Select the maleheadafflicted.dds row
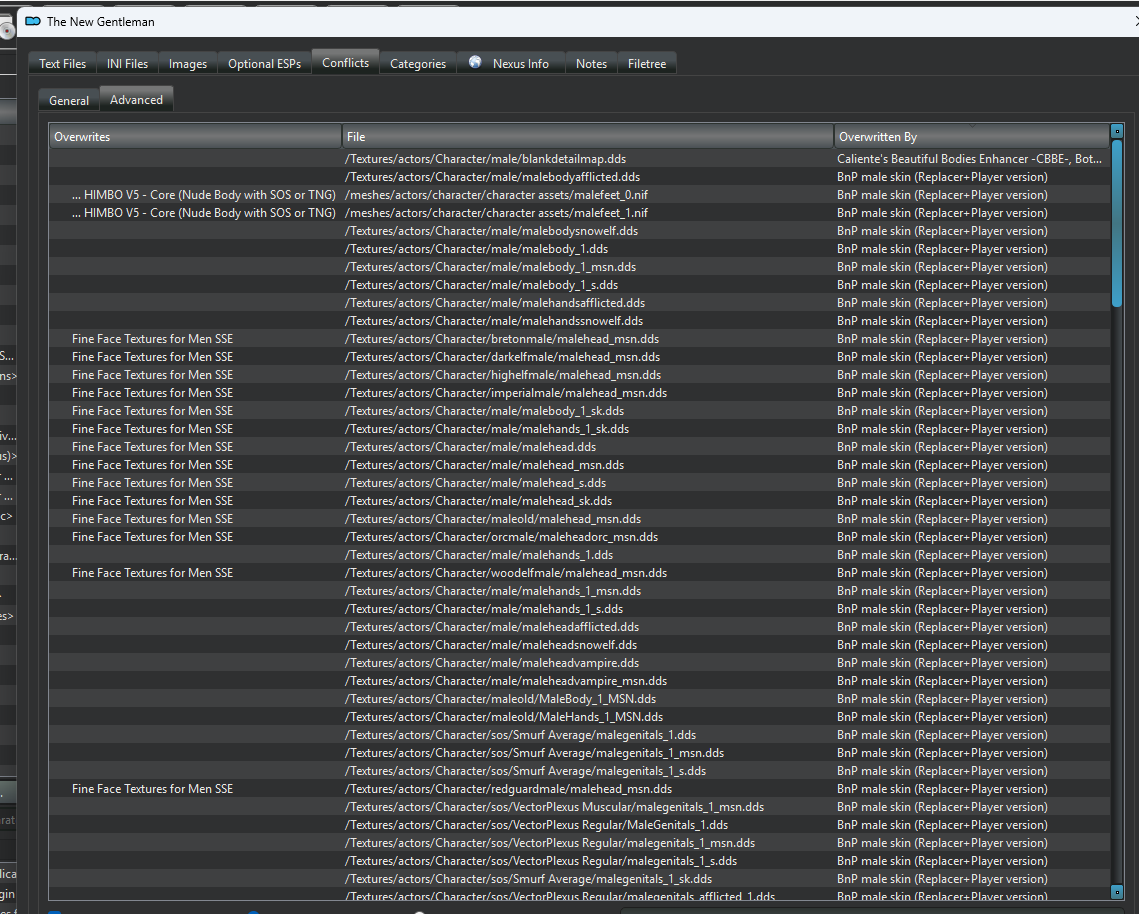Viewport: 1139px width, 914px height. point(579,626)
